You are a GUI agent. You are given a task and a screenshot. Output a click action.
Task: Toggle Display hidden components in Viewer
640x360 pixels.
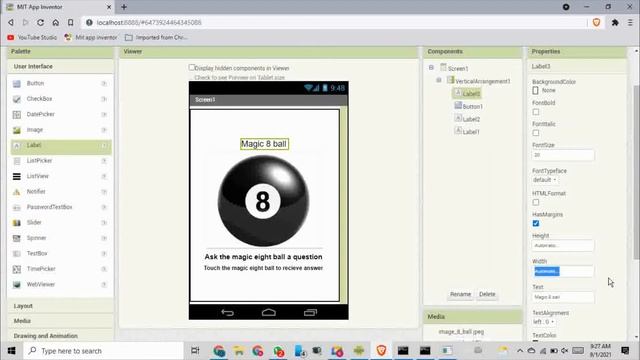click(191, 67)
